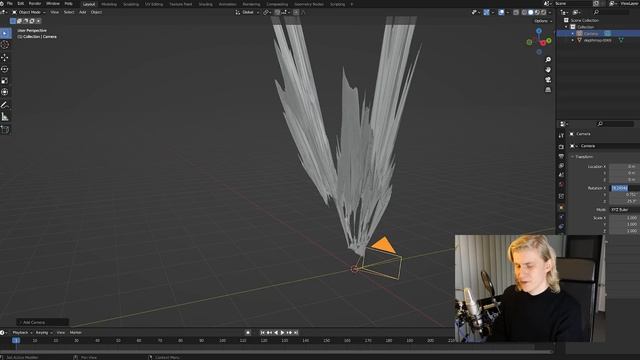
Task: Switch to material preview shading
Action: click(537, 12)
